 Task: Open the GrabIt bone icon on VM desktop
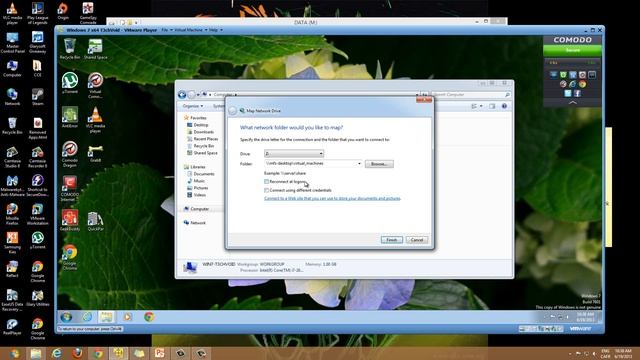pos(95,153)
